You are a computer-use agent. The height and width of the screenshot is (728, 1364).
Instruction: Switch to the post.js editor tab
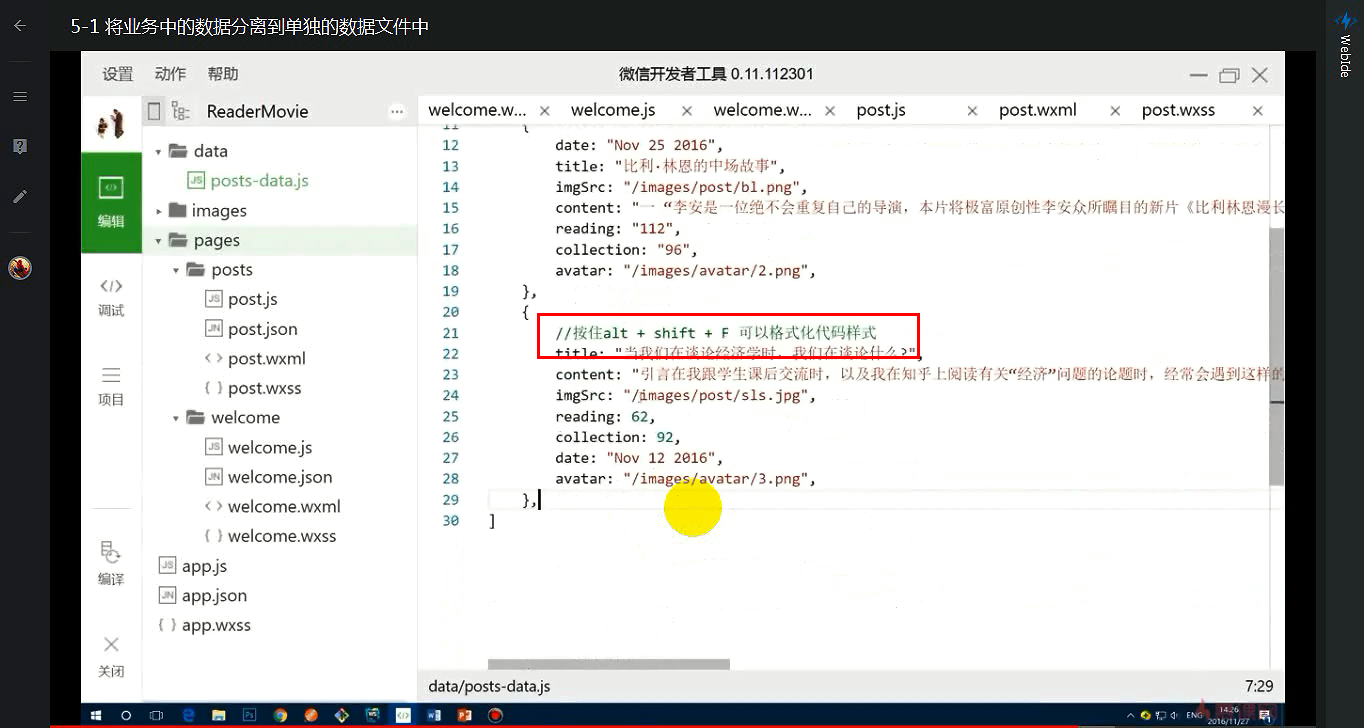[881, 110]
